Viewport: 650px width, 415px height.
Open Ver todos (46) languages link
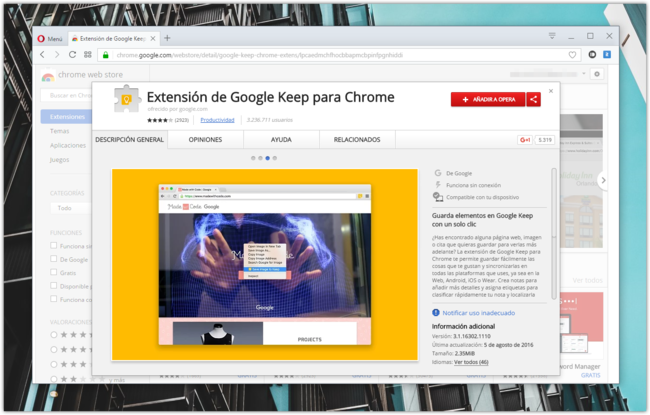click(471, 362)
